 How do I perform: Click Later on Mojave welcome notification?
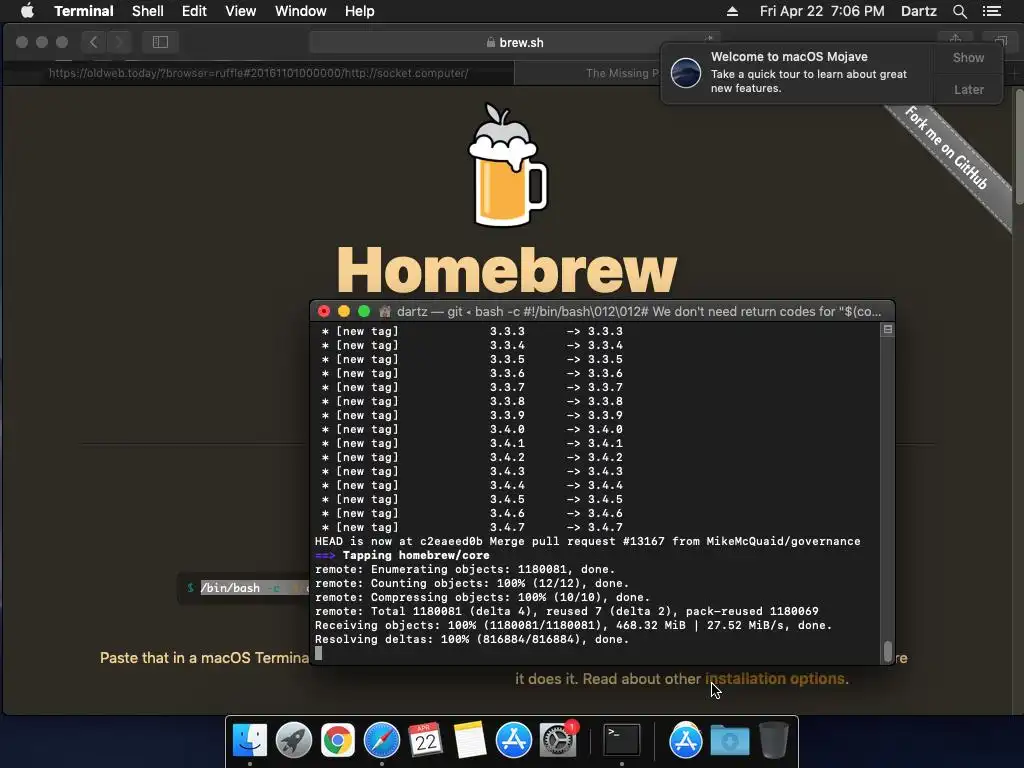coord(968,89)
